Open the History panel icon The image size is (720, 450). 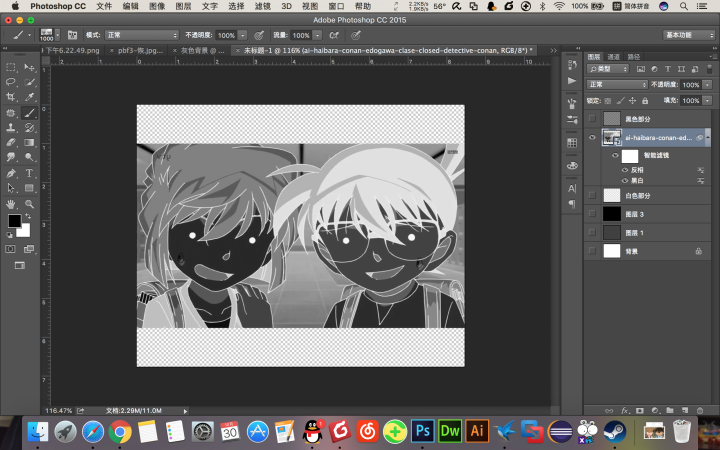[572, 65]
